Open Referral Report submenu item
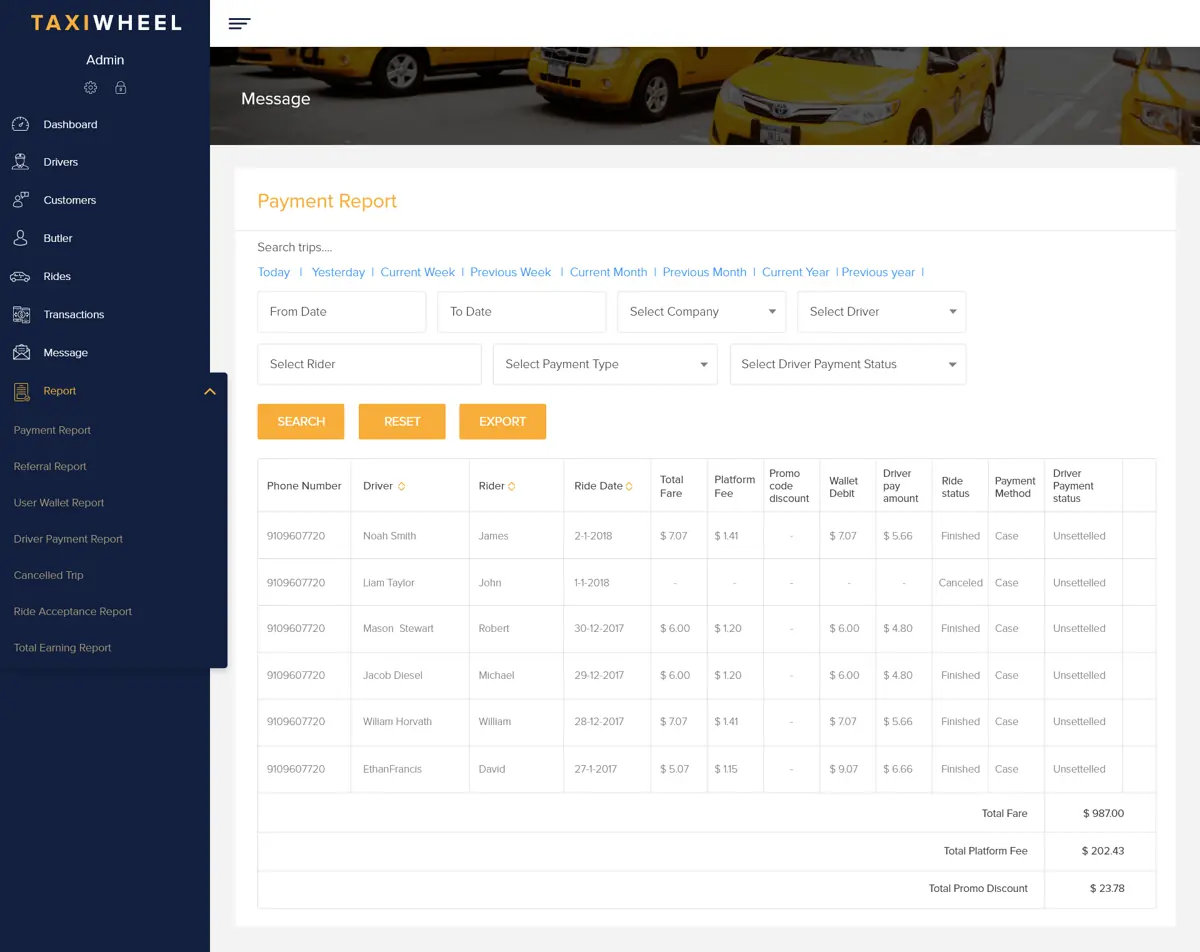Viewport: 1200px width, 952px height. coord(50,466)
